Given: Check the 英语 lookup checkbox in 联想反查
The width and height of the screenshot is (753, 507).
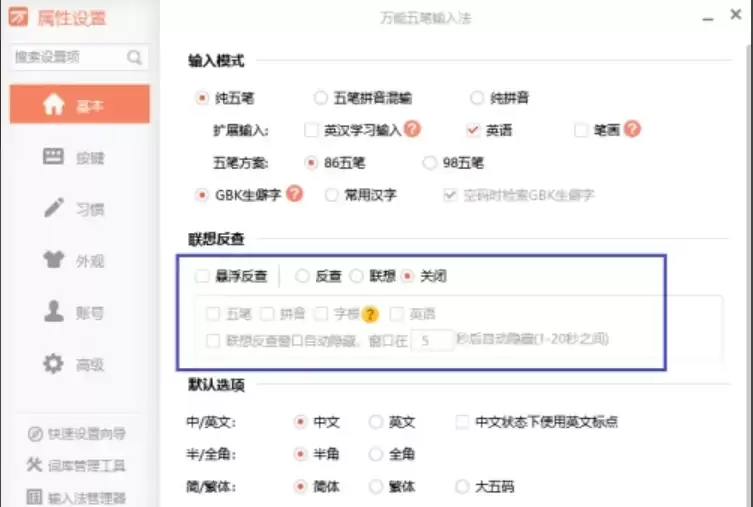Looking at the screenshot, I should 396,314.
